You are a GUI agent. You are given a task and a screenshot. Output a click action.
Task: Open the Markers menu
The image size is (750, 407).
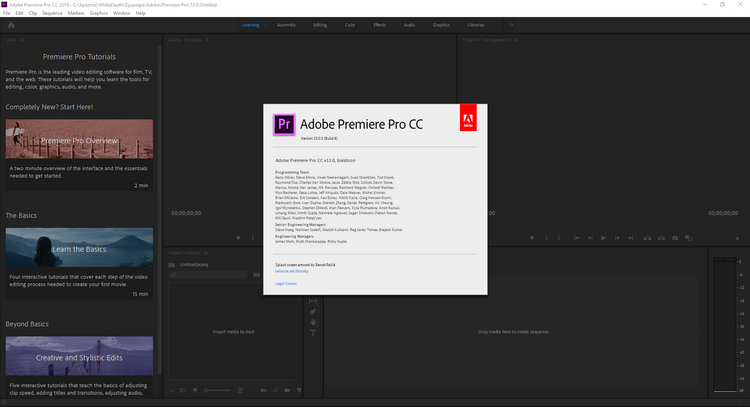point(76,13)
